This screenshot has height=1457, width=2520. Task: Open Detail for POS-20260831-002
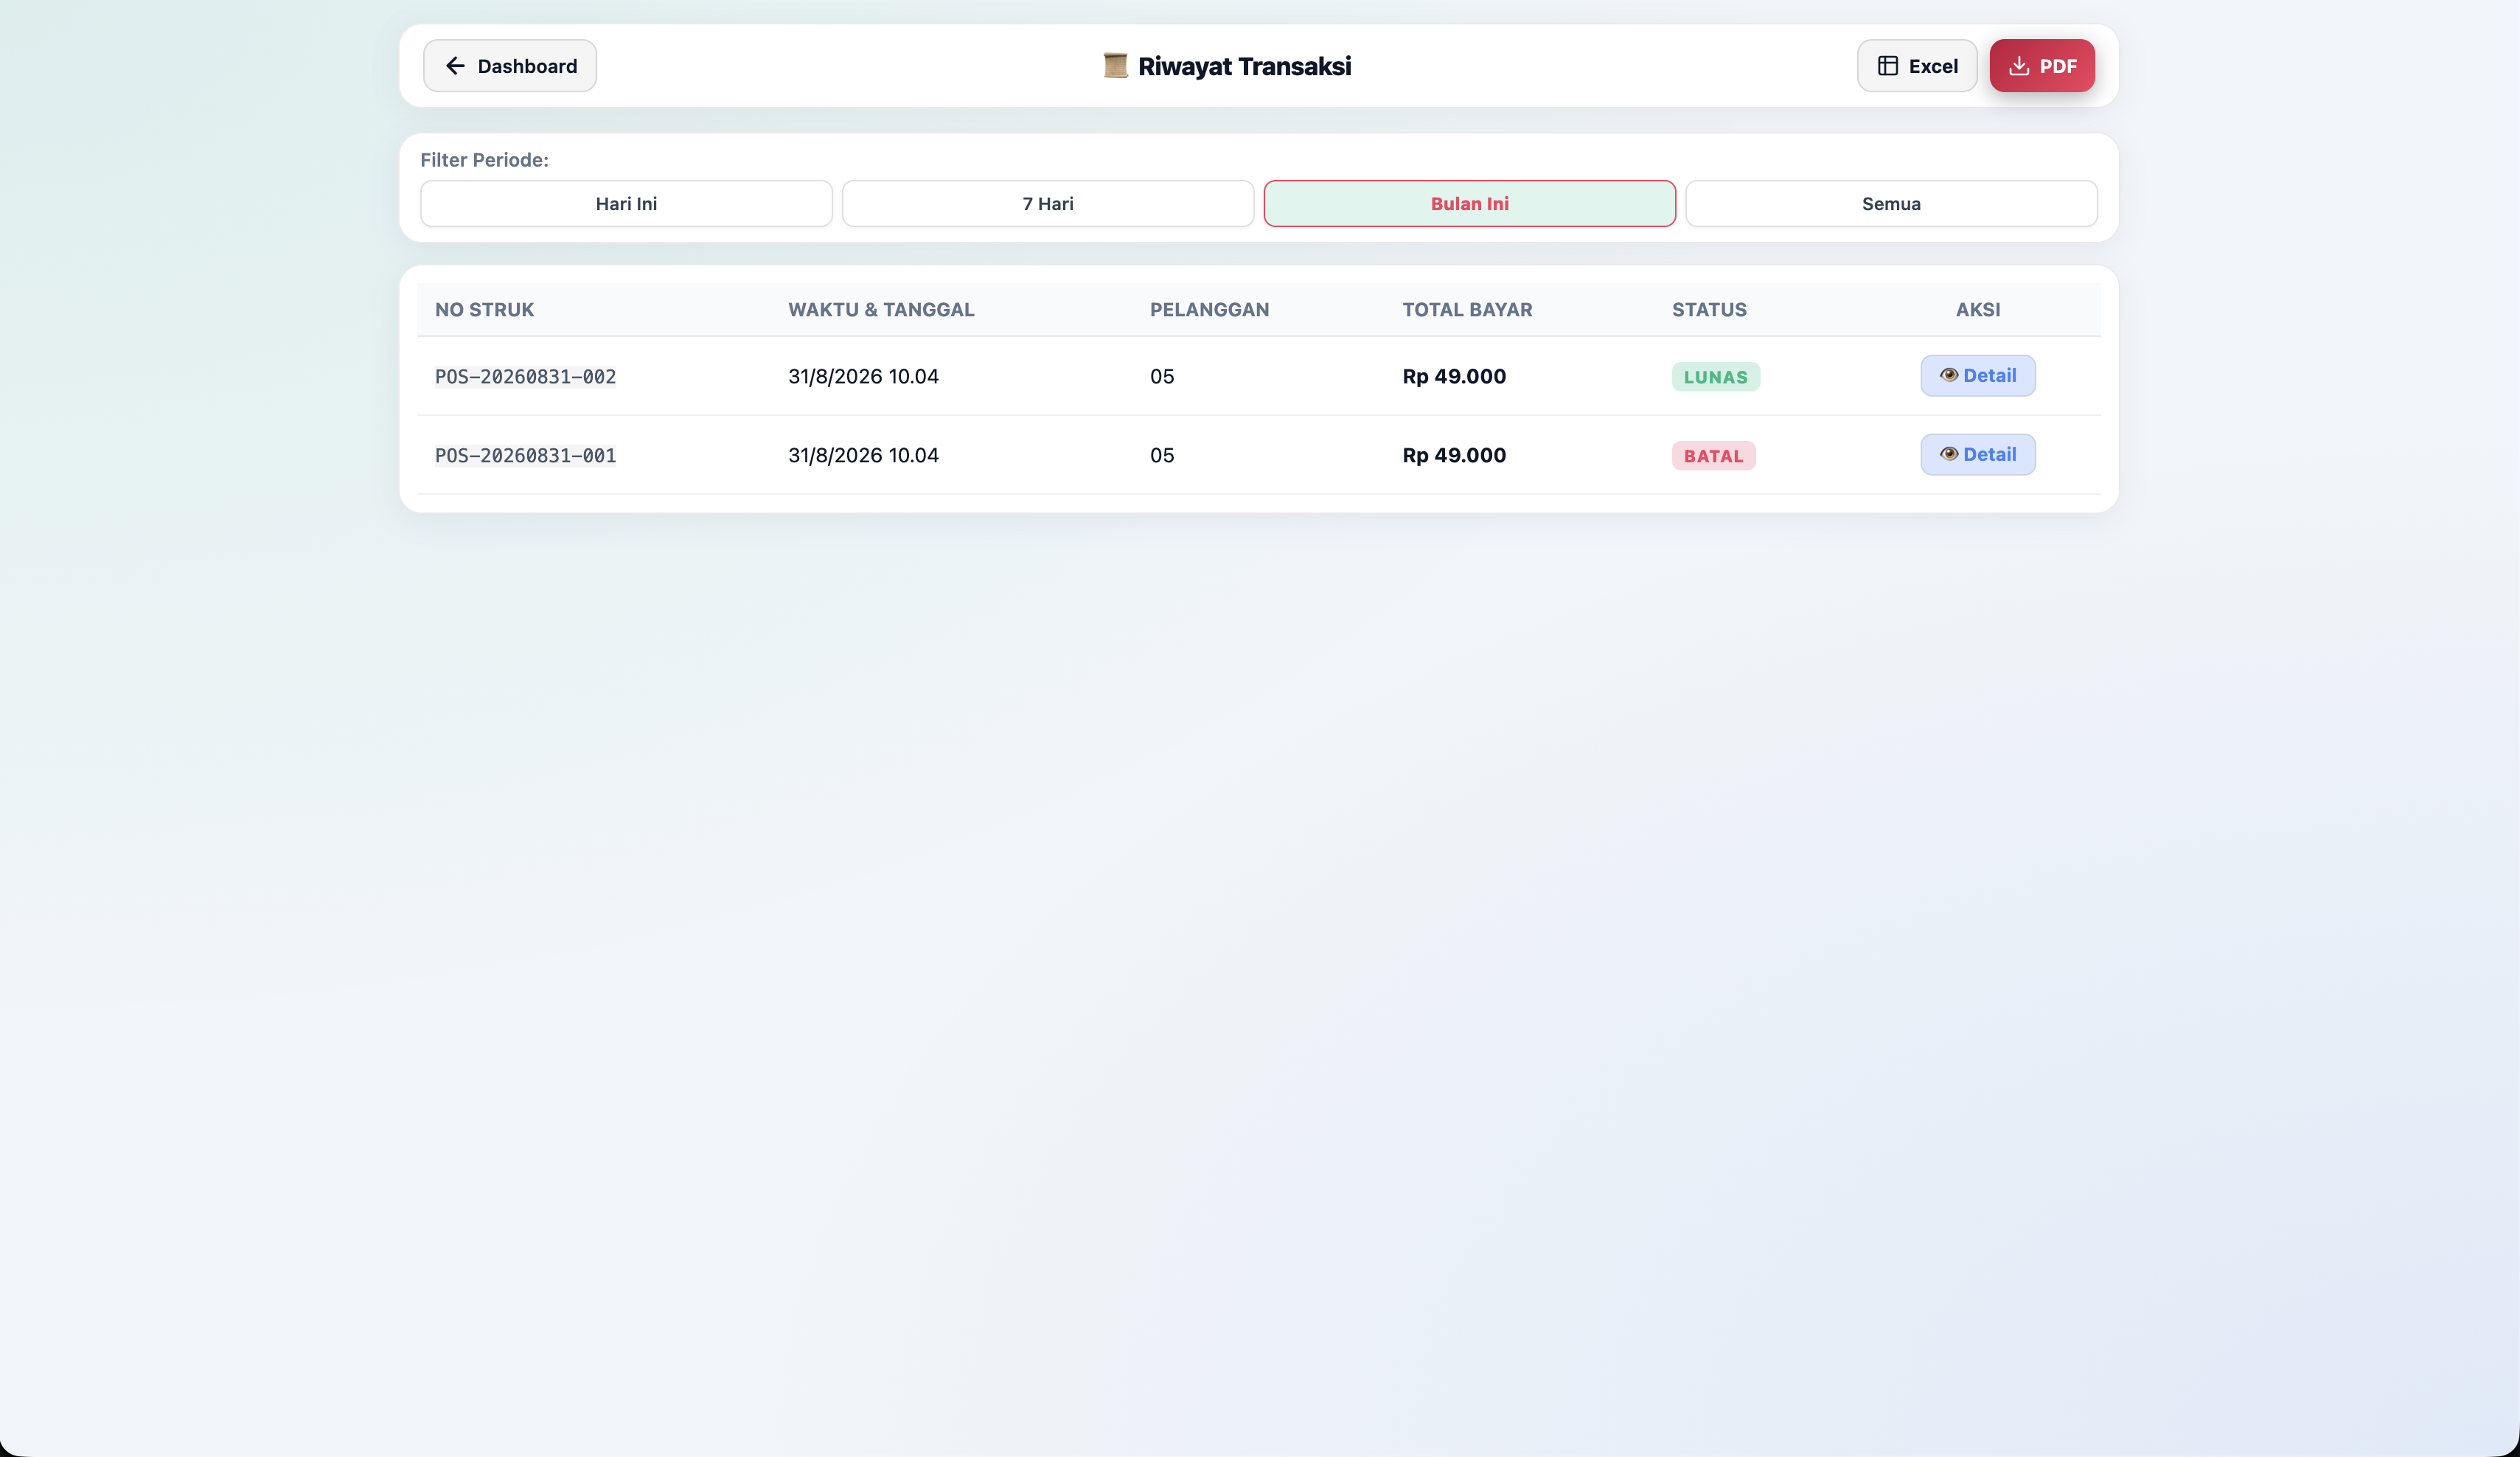pos(1977,376)
